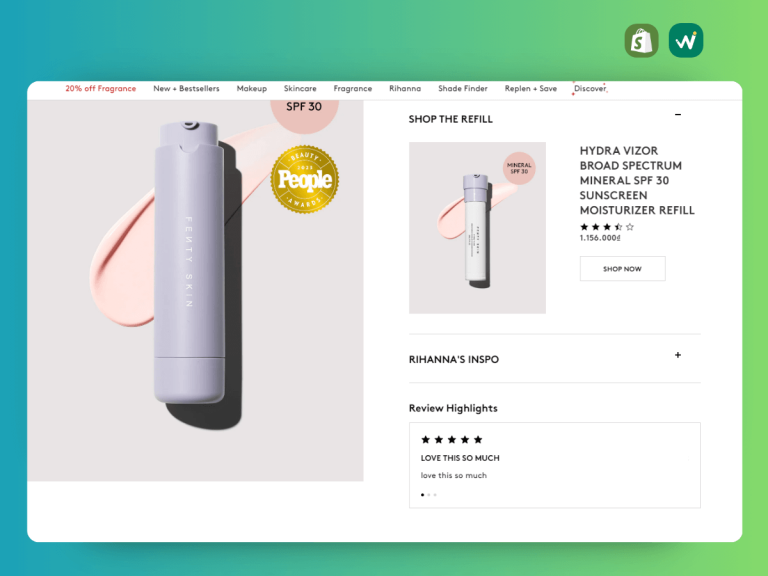
Task: Open Hydra Vizor refill product title link
Action: 637,180
